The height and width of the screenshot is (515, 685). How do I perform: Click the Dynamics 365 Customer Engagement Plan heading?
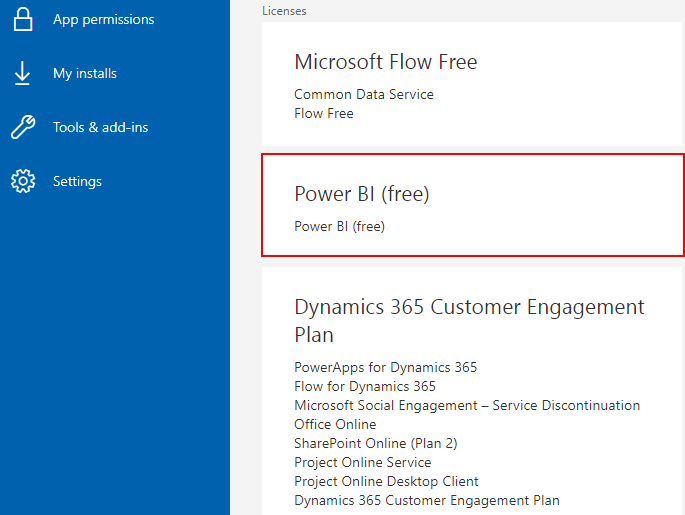pyautogui.click(x=469, y=320)
